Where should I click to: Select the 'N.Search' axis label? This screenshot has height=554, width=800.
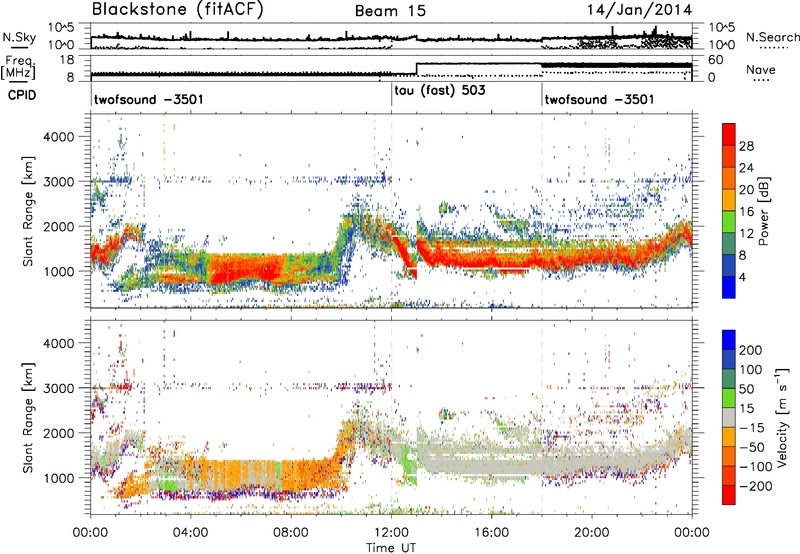[773, 37]
